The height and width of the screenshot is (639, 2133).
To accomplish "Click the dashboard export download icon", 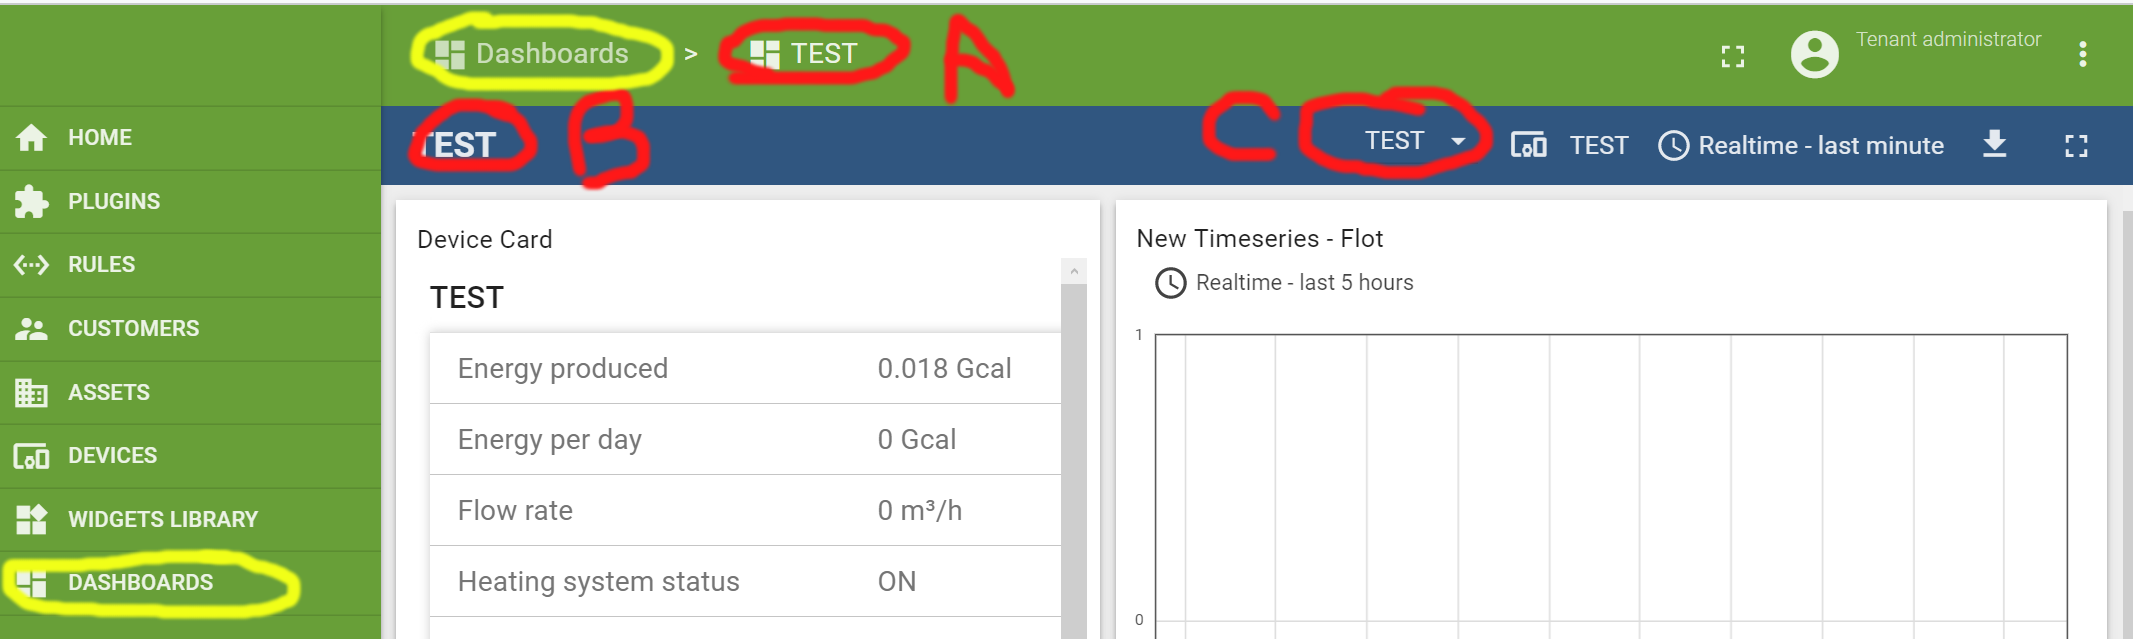I will pos(1995,145).
